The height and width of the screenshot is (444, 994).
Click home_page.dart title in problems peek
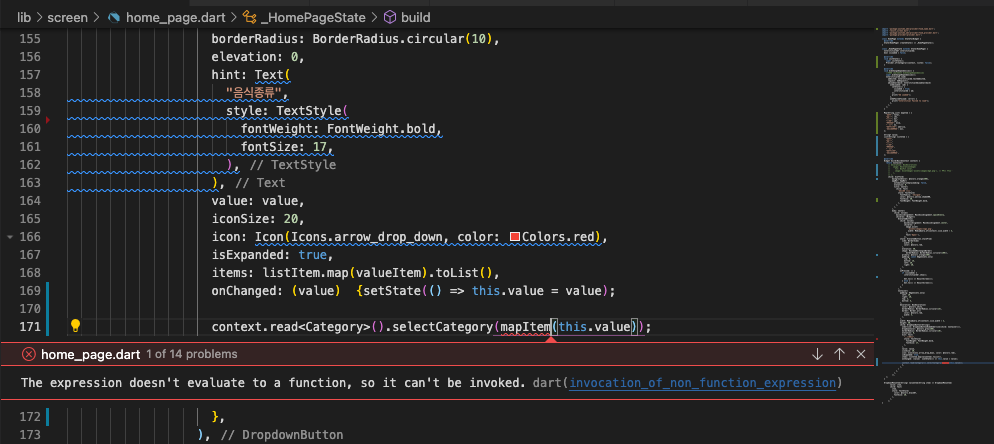tap(91, 354)
